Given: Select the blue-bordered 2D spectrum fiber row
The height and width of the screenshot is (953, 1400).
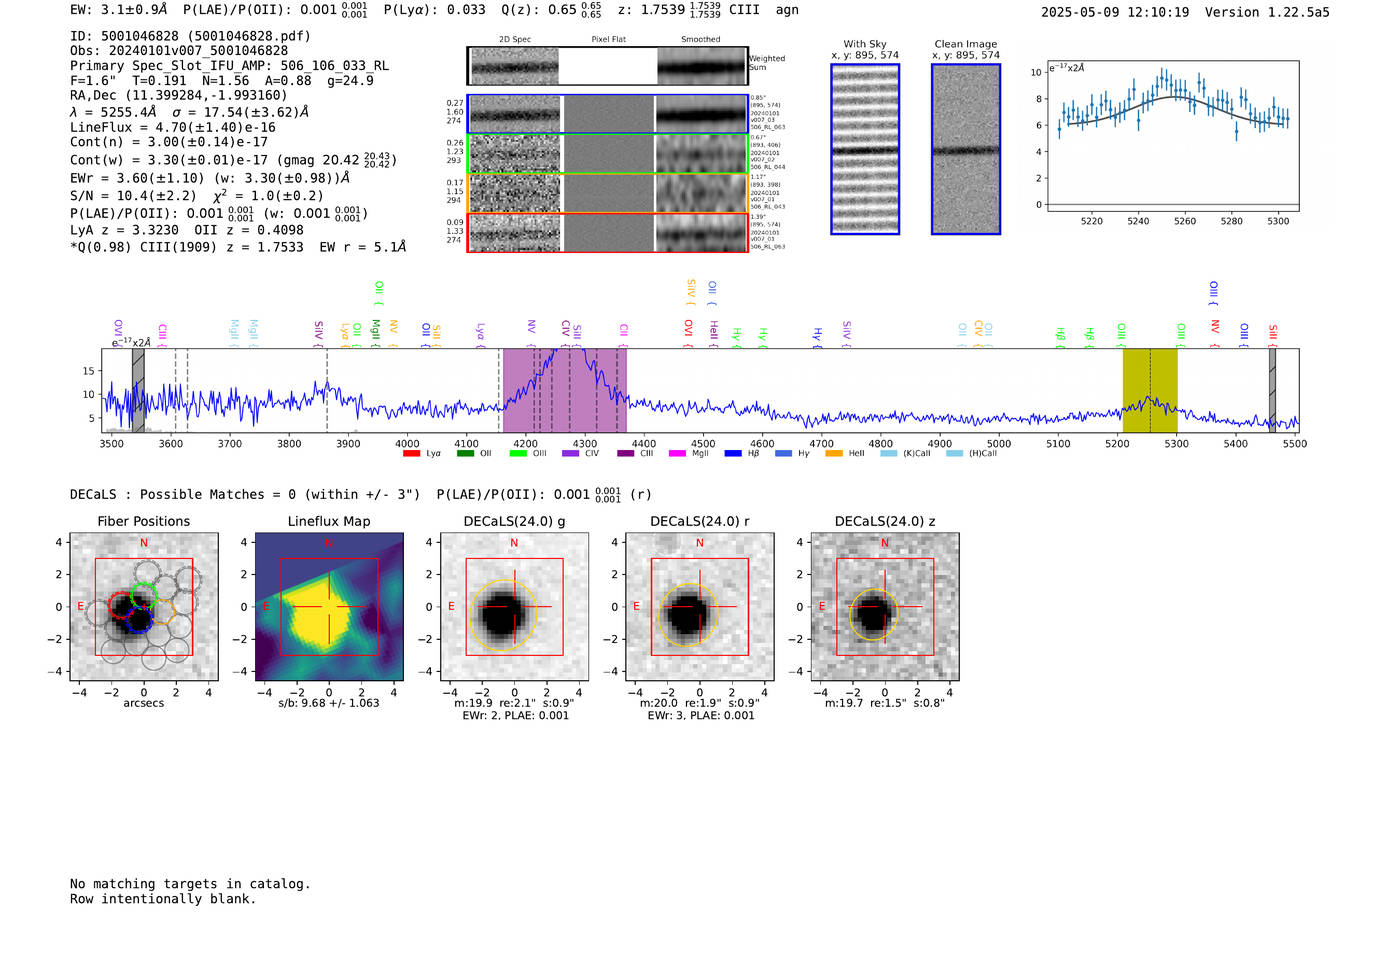Looking at the screenshot, I should [608, 114].
